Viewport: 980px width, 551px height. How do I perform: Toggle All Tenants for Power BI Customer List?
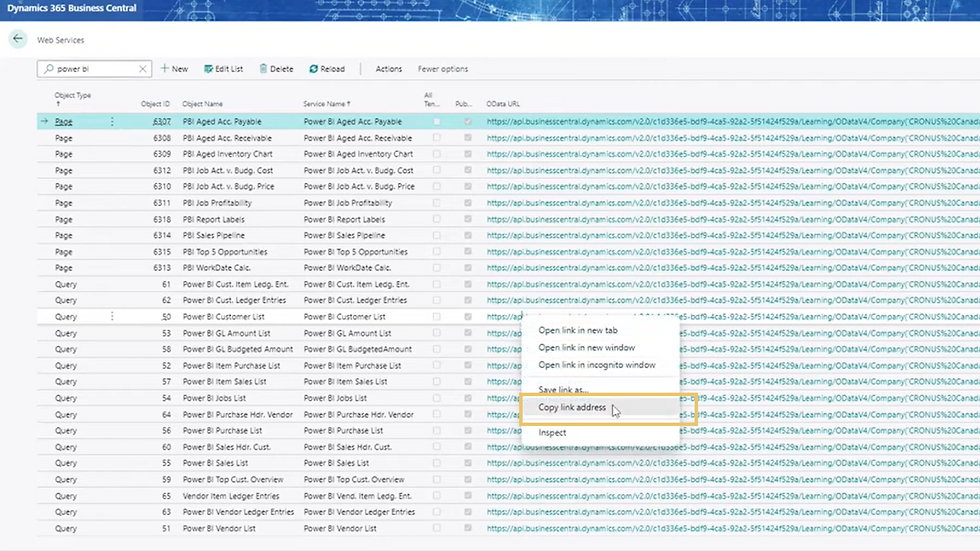[436, 317]
